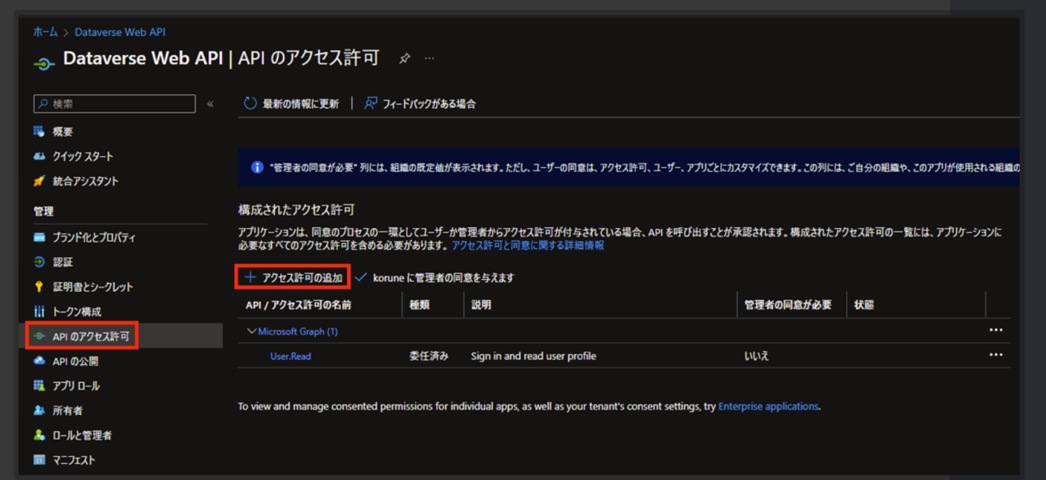Click the 種類 column header
The image size is (1046, 480).
[420, 305]
